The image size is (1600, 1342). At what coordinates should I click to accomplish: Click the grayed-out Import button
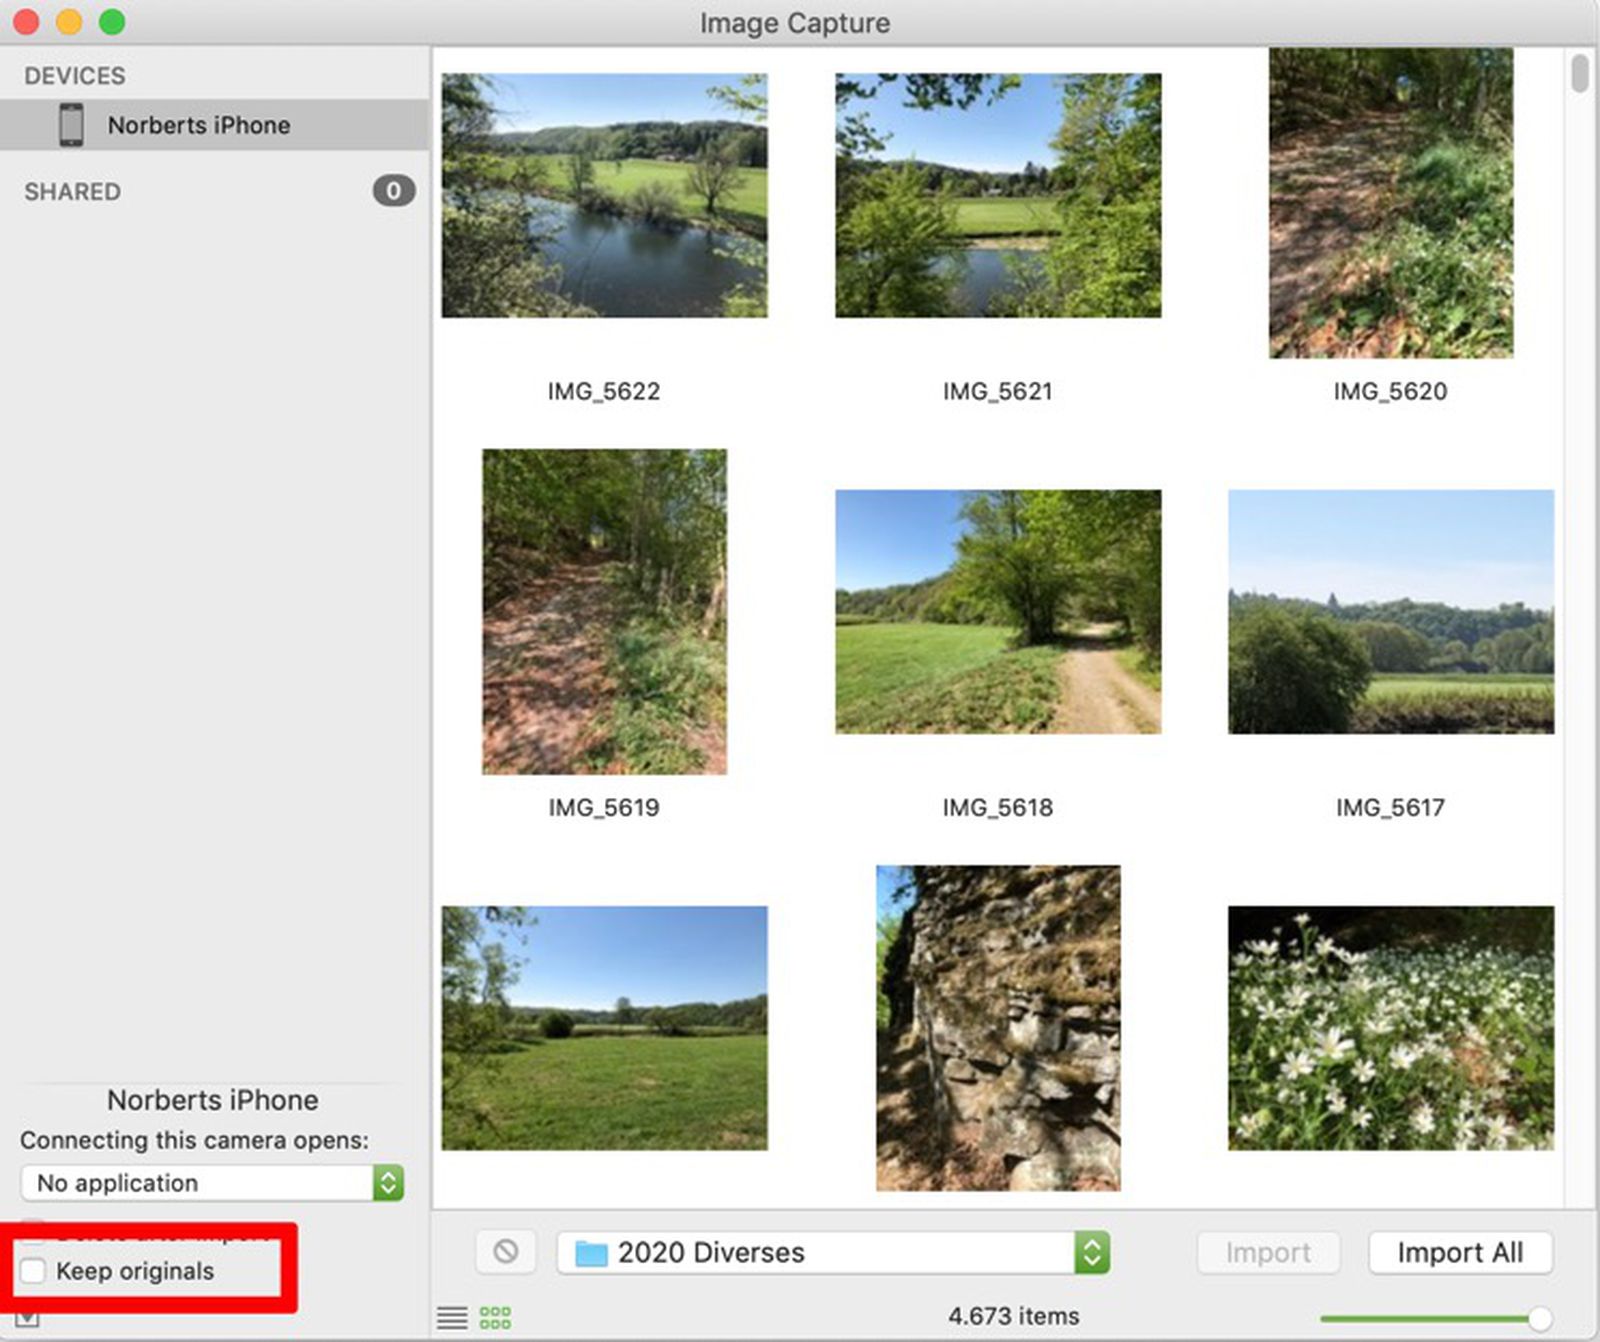pyautogui.click(x=1268, y=1251)
